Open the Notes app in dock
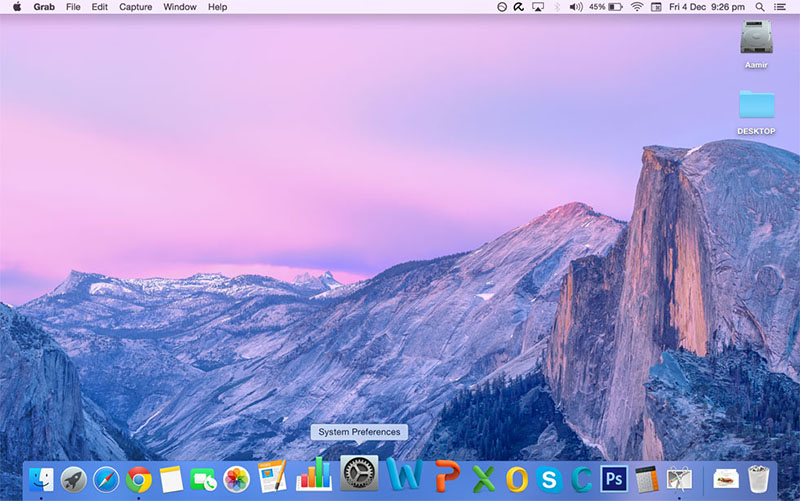 [x=171, y=480]
